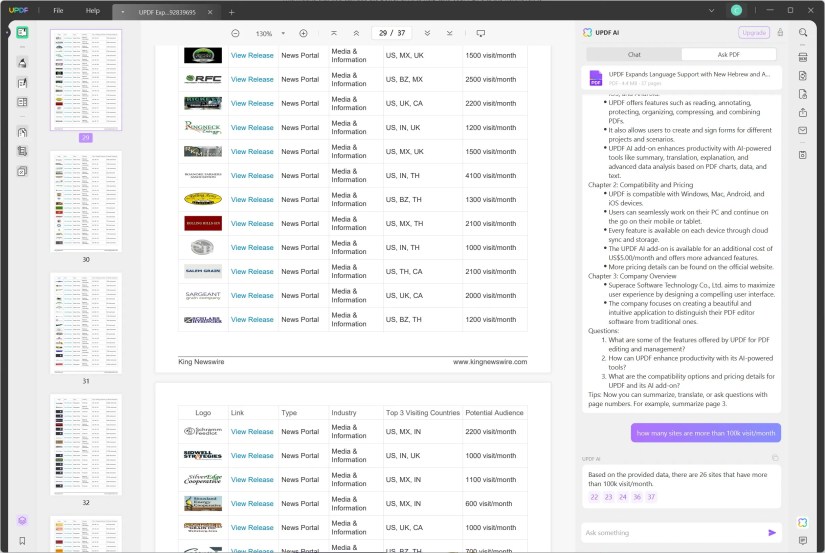Jump to referenced page 22 chip
The height and width of the screenshot is (553, 825).
(594, 497)
